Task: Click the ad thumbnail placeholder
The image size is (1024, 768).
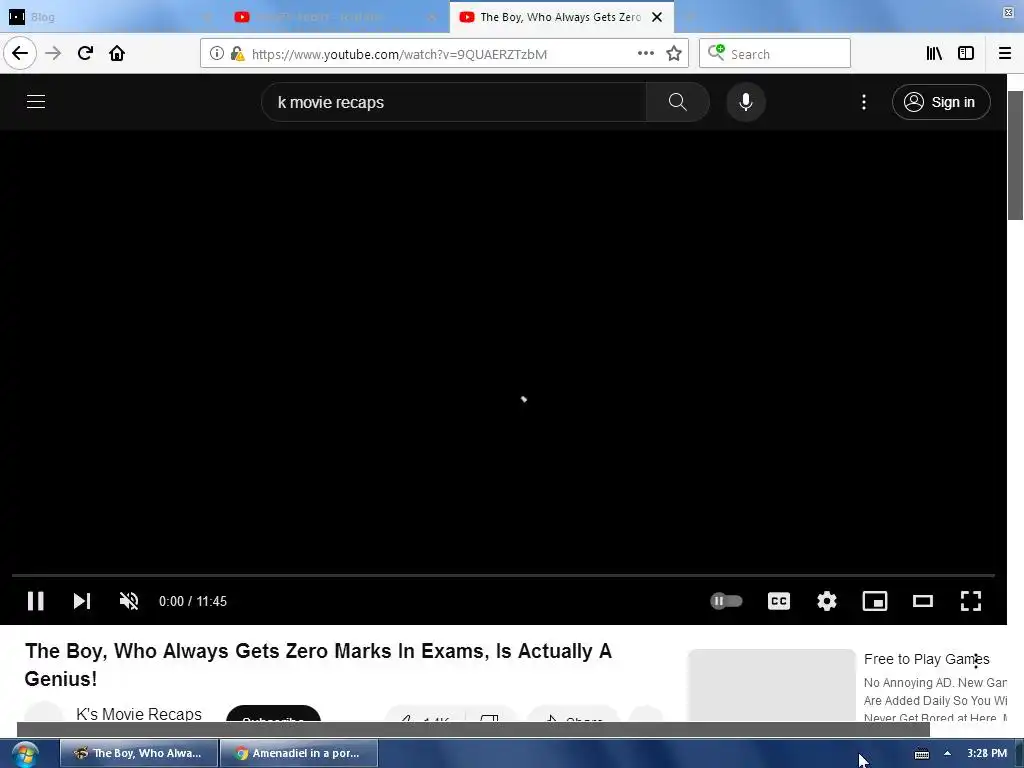Action: click(772, 685)
